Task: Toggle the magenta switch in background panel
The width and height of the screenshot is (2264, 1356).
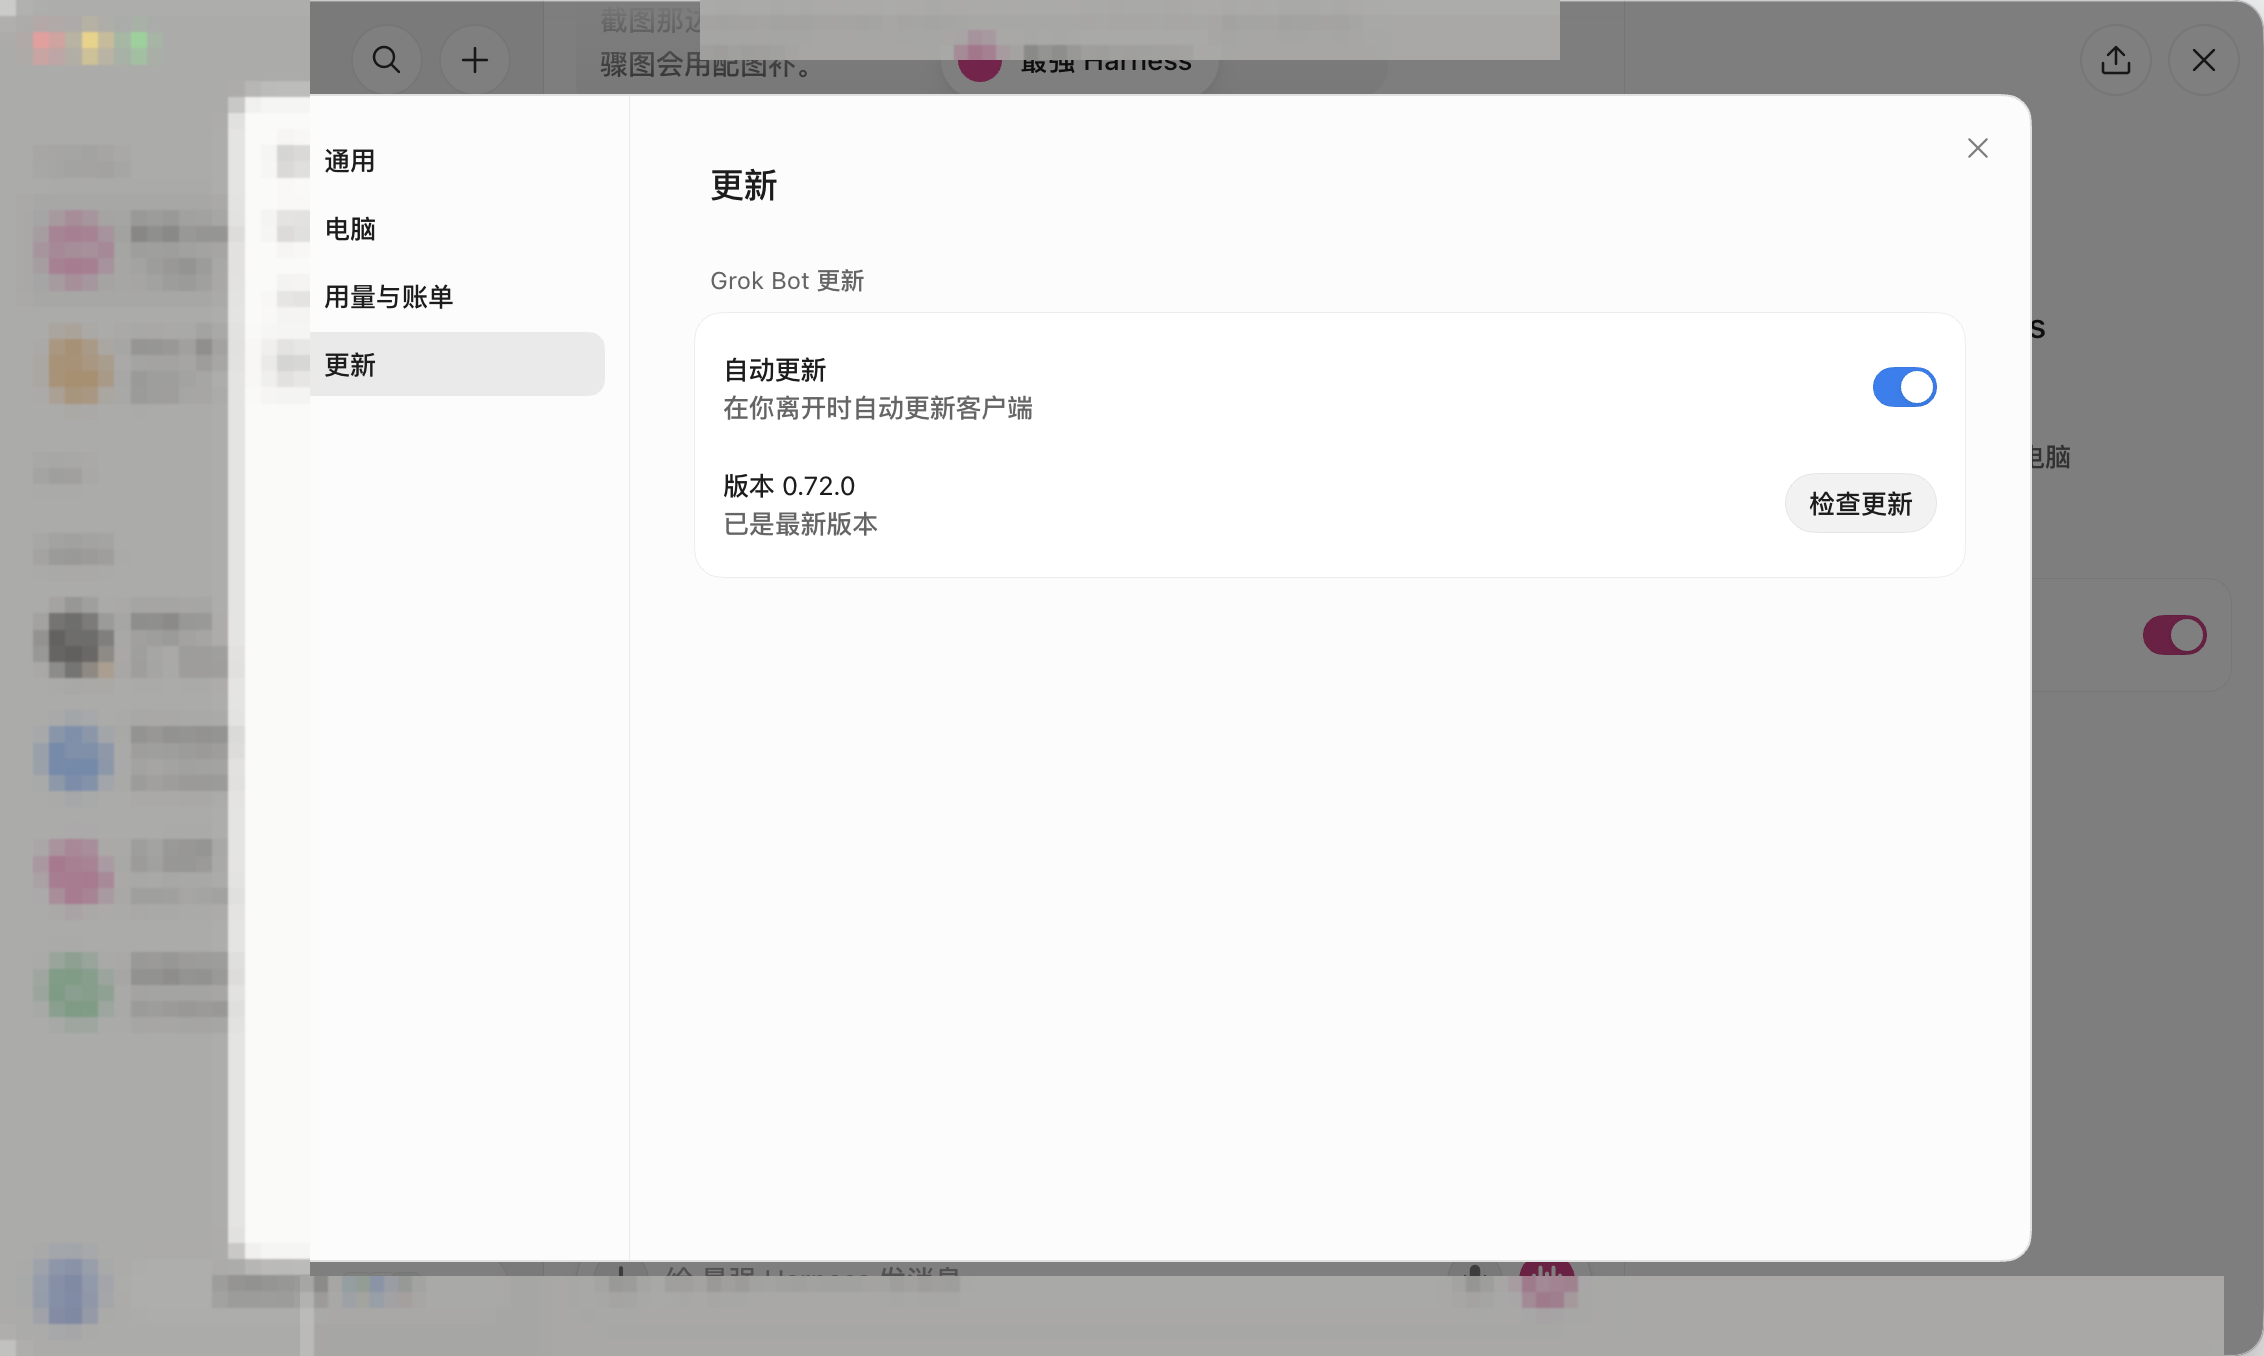Action: pos(2174,635)
